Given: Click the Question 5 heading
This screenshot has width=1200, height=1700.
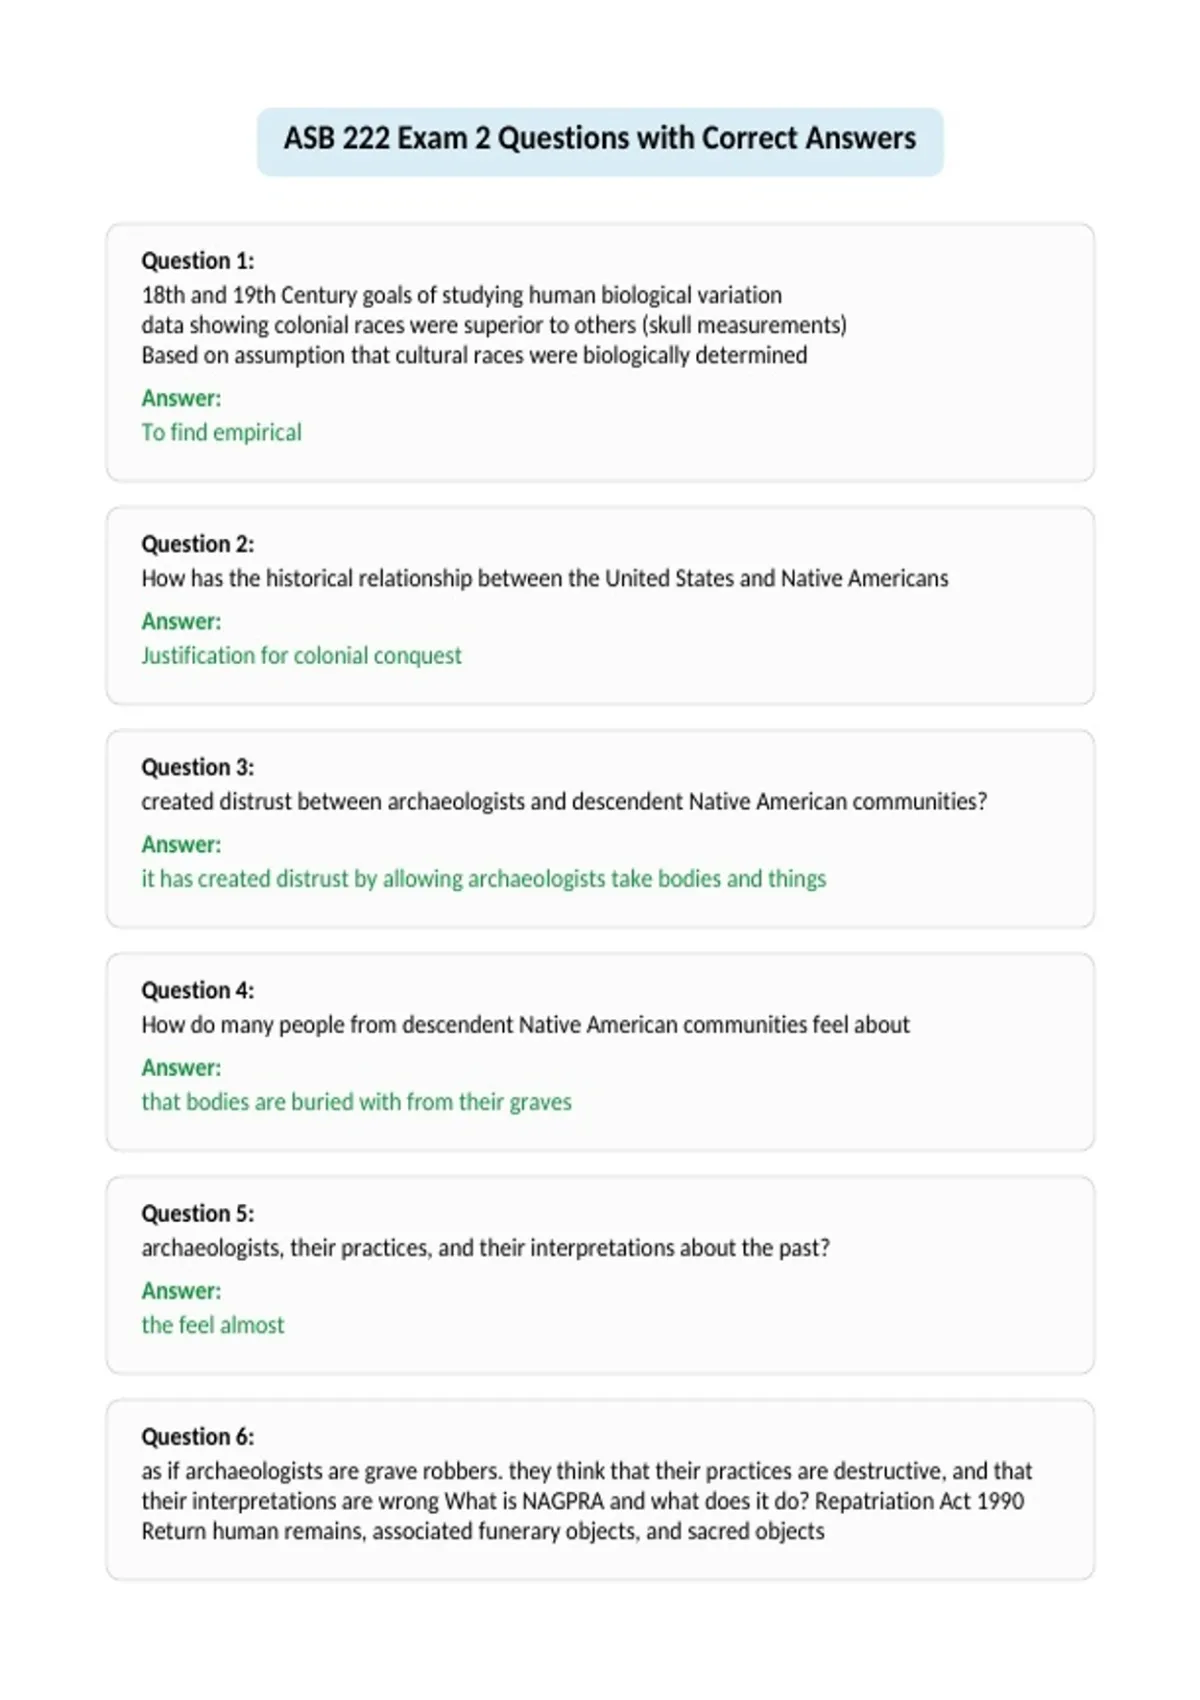Looking at the screenshot, I should pos(198,1213).
